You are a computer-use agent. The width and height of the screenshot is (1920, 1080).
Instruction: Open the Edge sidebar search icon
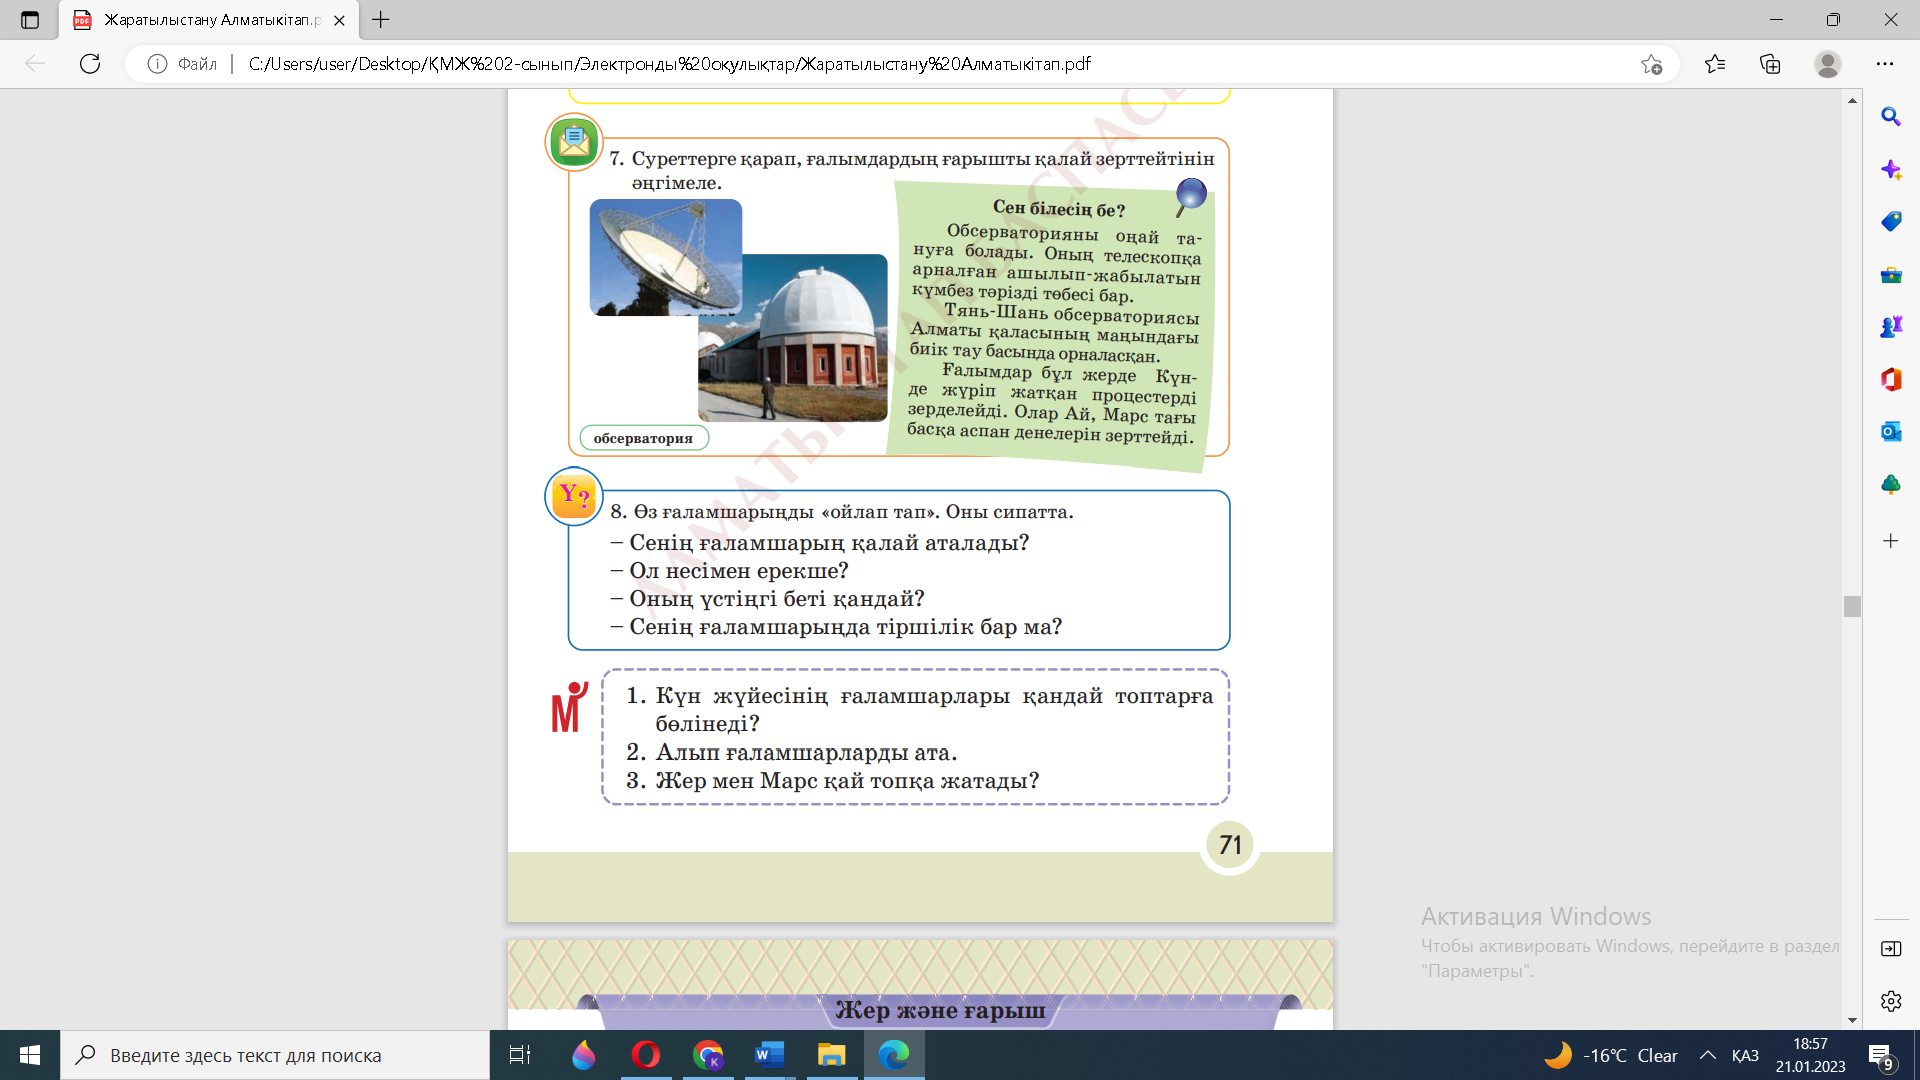[x=1890, y=117]
